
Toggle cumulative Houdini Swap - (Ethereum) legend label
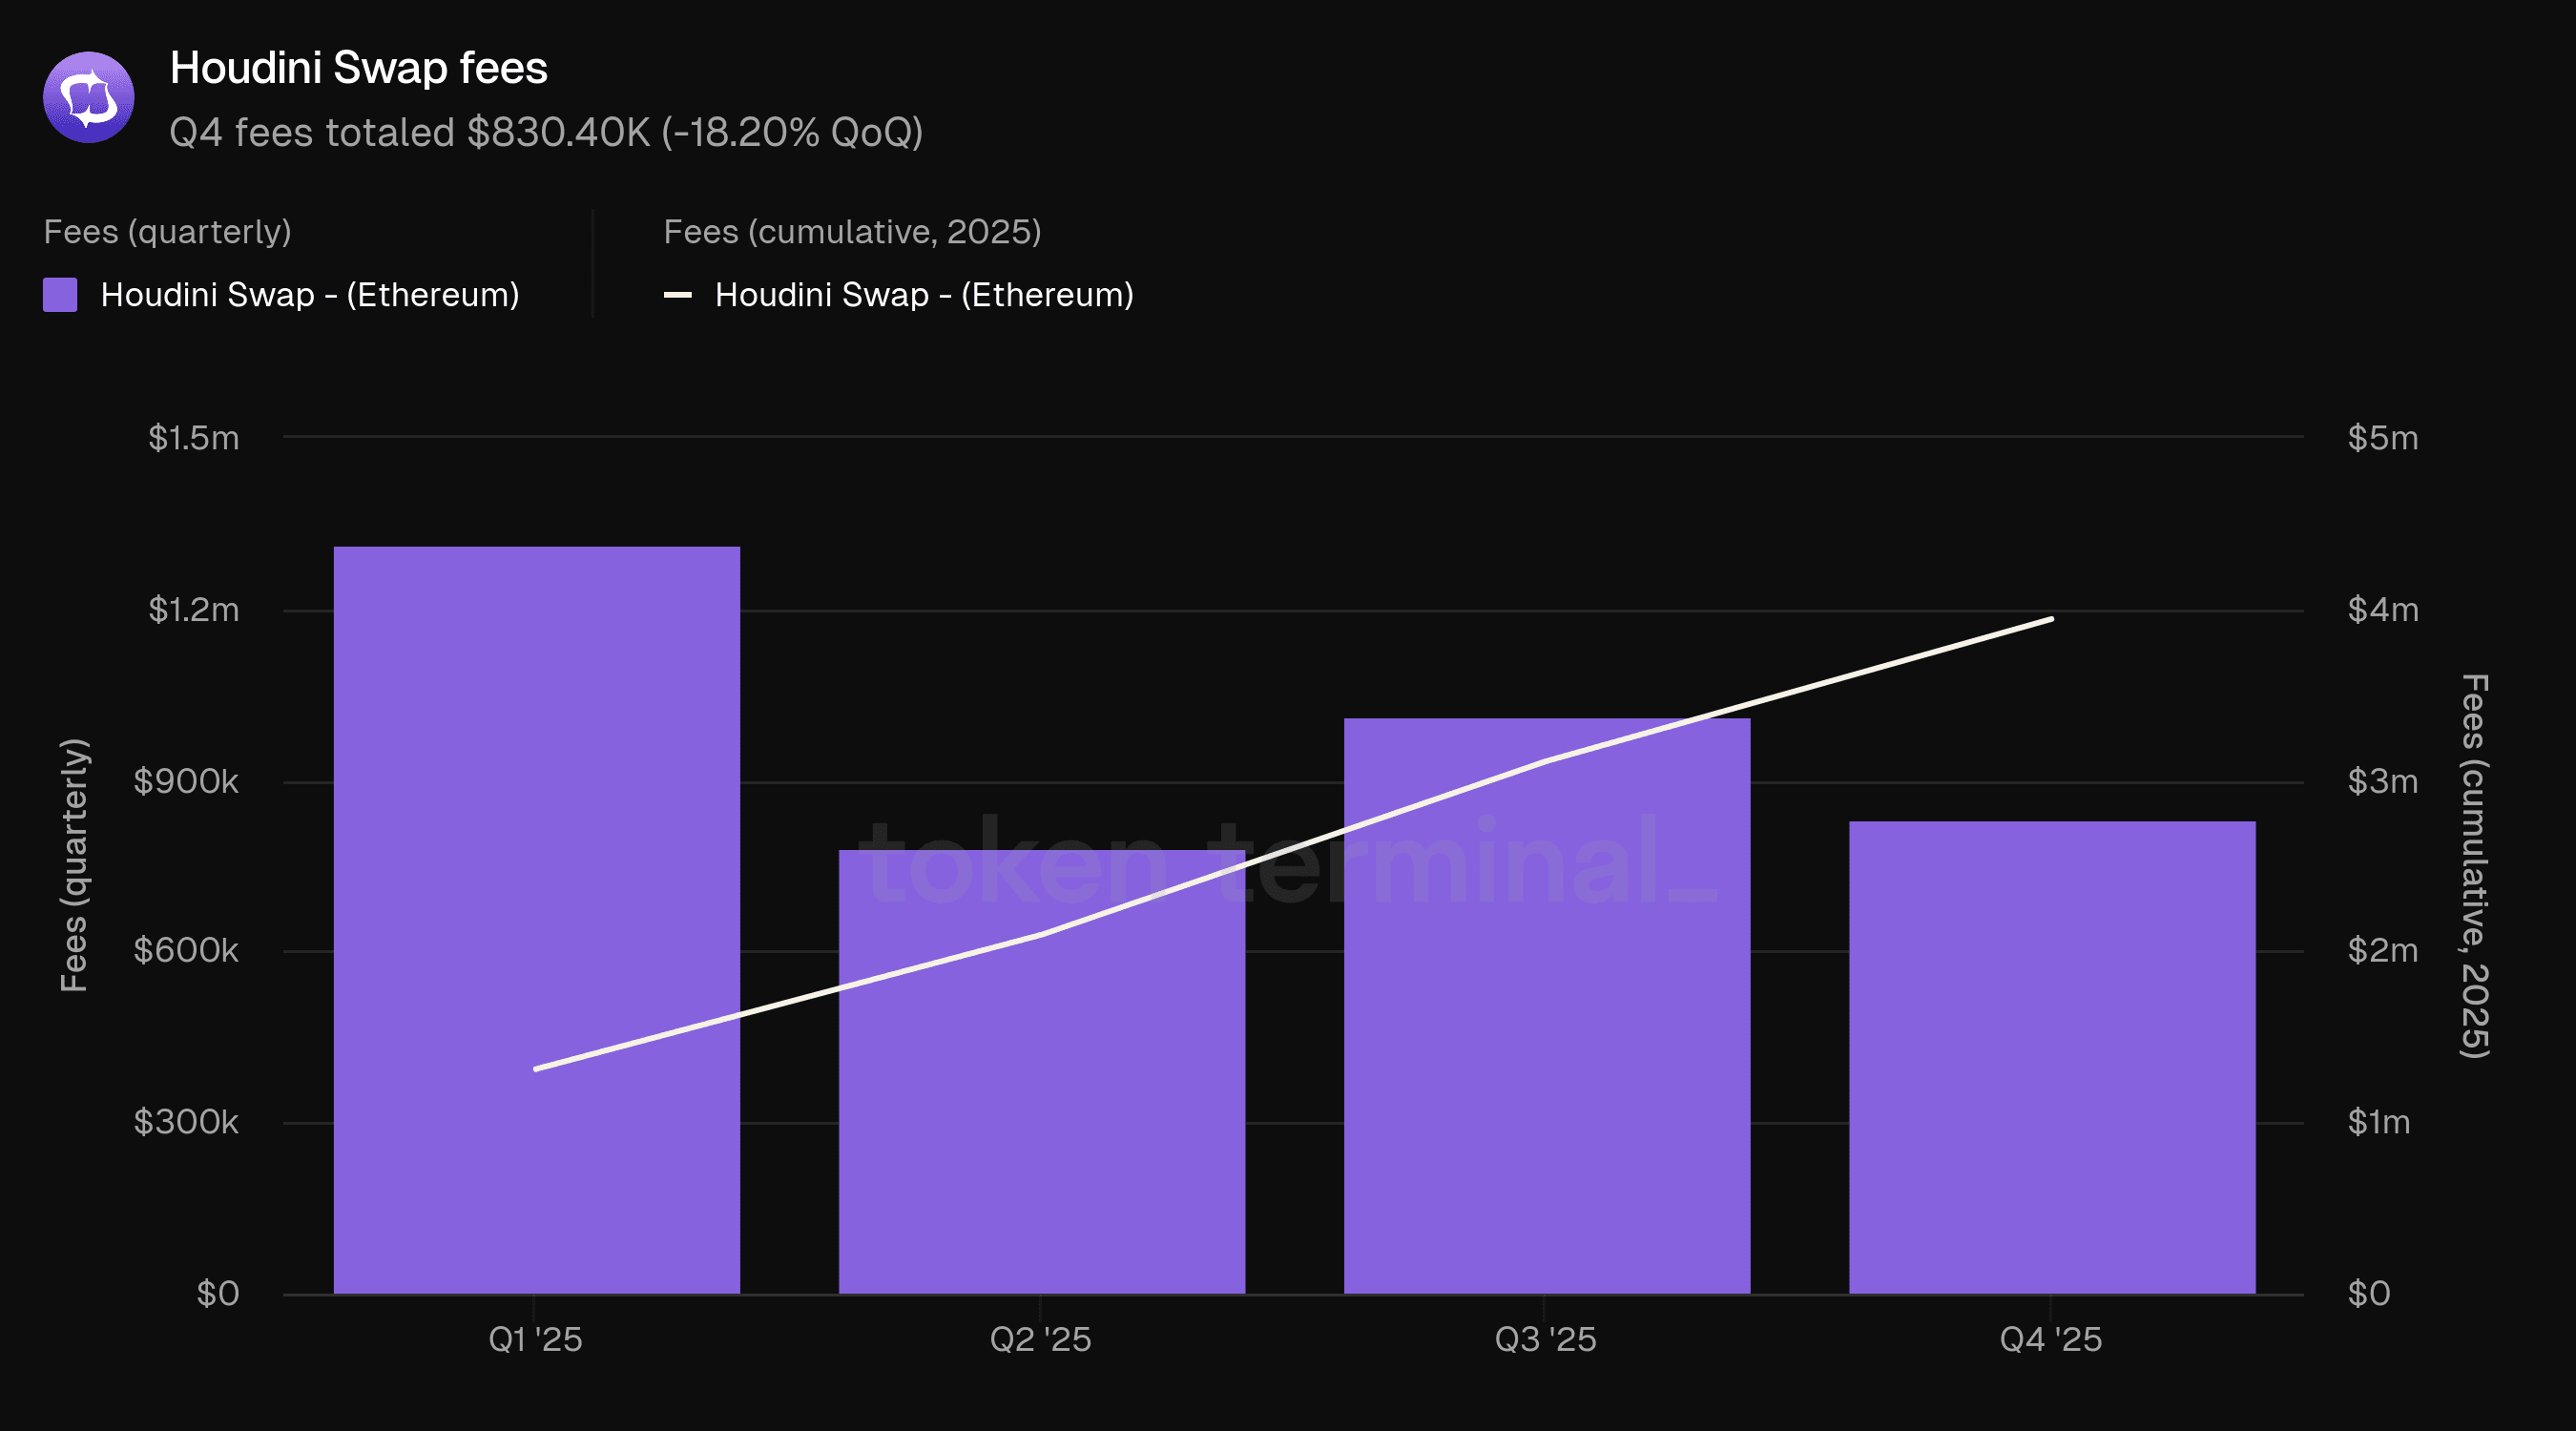coord(924,295)
